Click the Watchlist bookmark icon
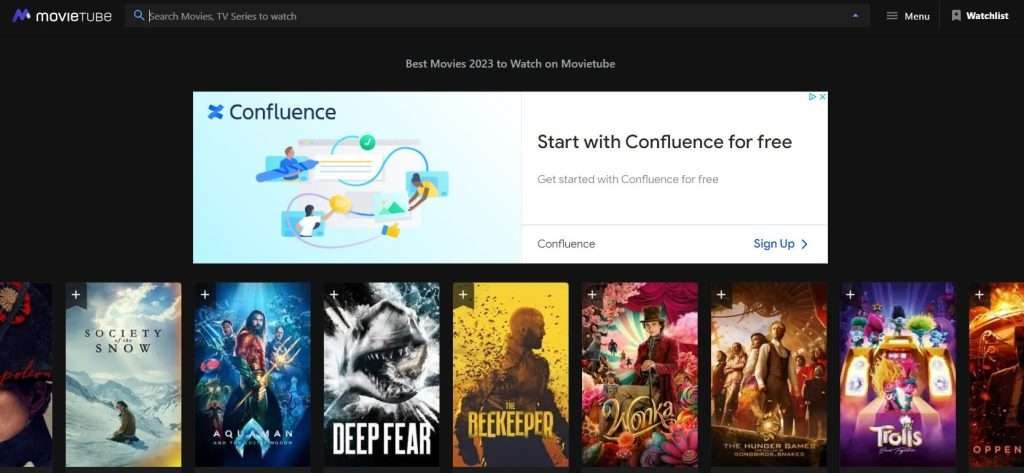This screenshot has width=1024, height=473. 956,16
